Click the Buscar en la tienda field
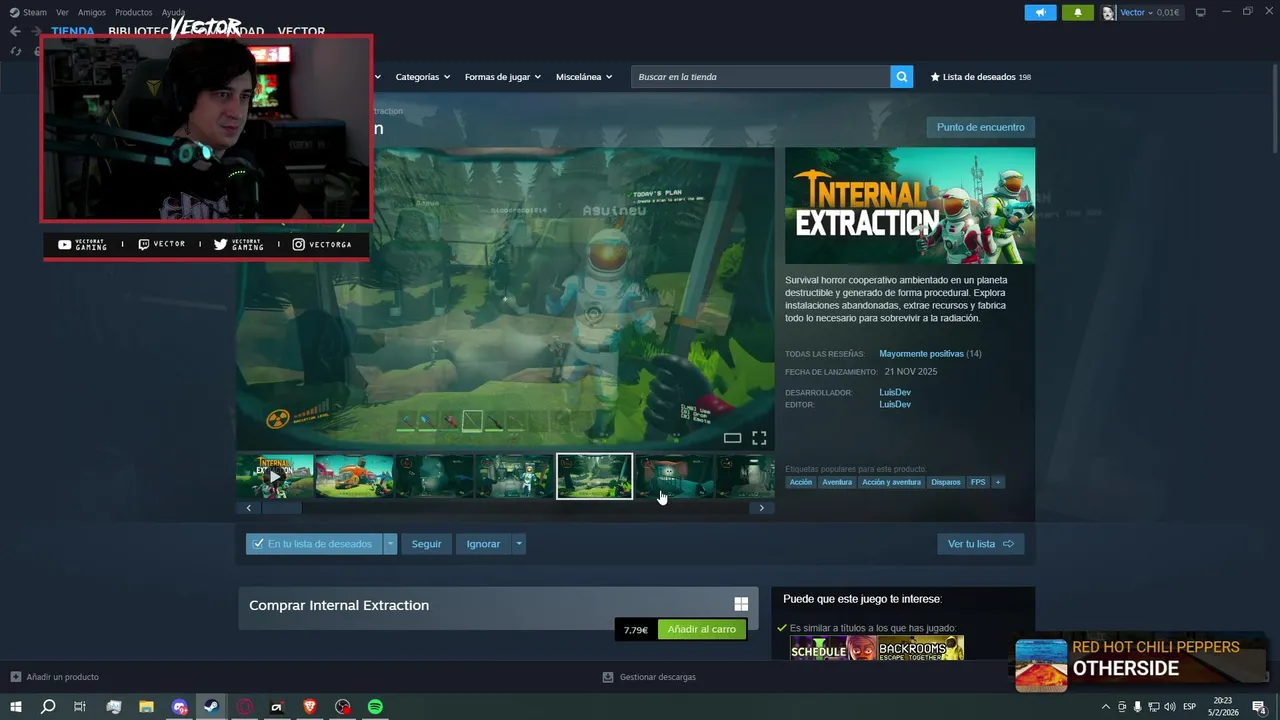Screen dimensions: 1280x720 [x=760, y=77]
